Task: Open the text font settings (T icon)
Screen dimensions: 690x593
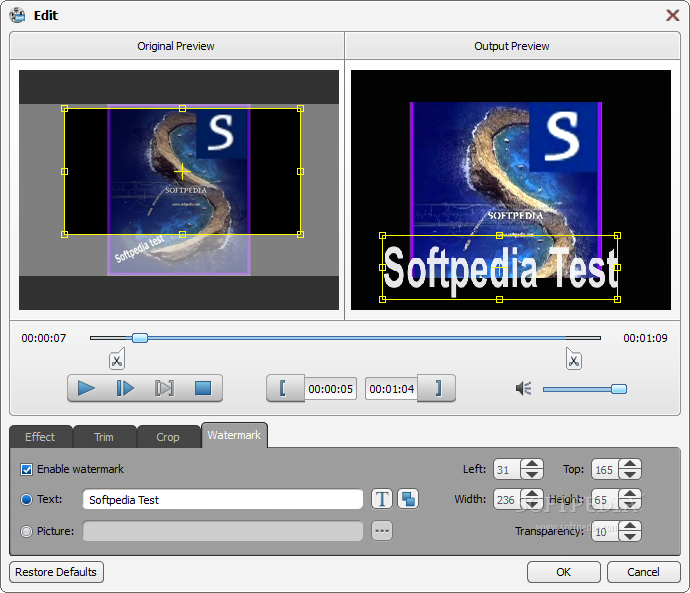Action: [x=382, y=499]
